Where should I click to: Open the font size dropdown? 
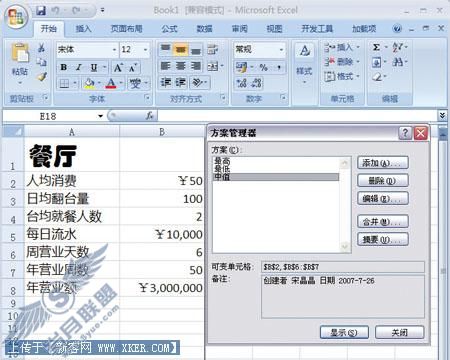tap(145, 50)
